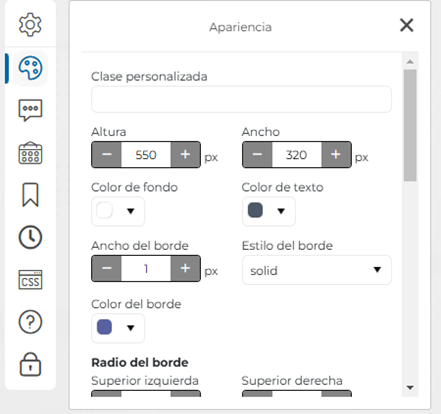Click the Clase personalizada text field

point(241,99)
